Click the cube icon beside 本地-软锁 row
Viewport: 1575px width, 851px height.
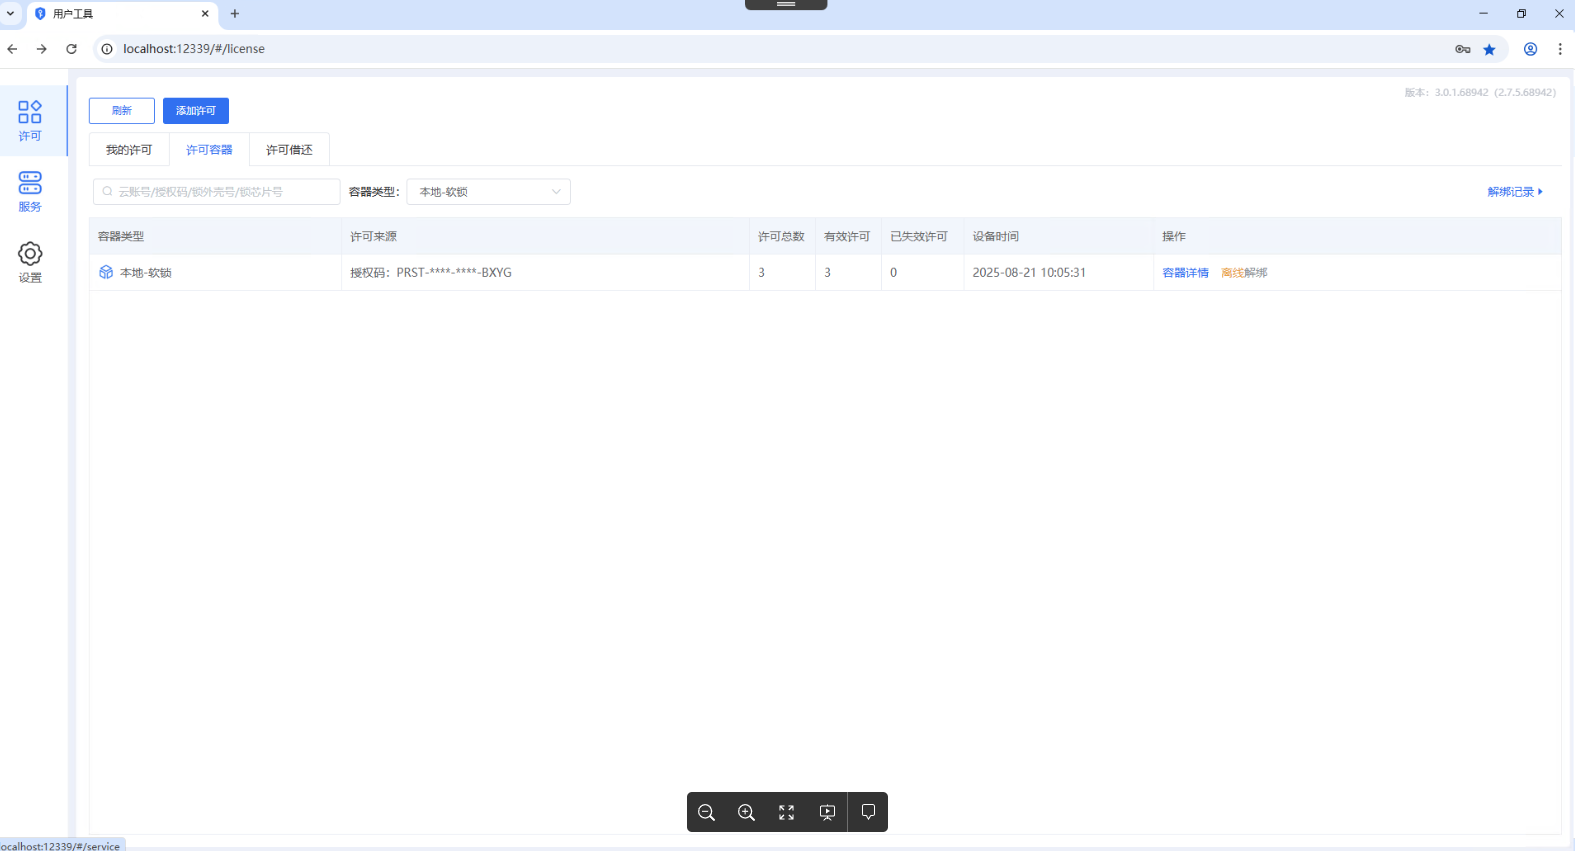coord(106,272)
